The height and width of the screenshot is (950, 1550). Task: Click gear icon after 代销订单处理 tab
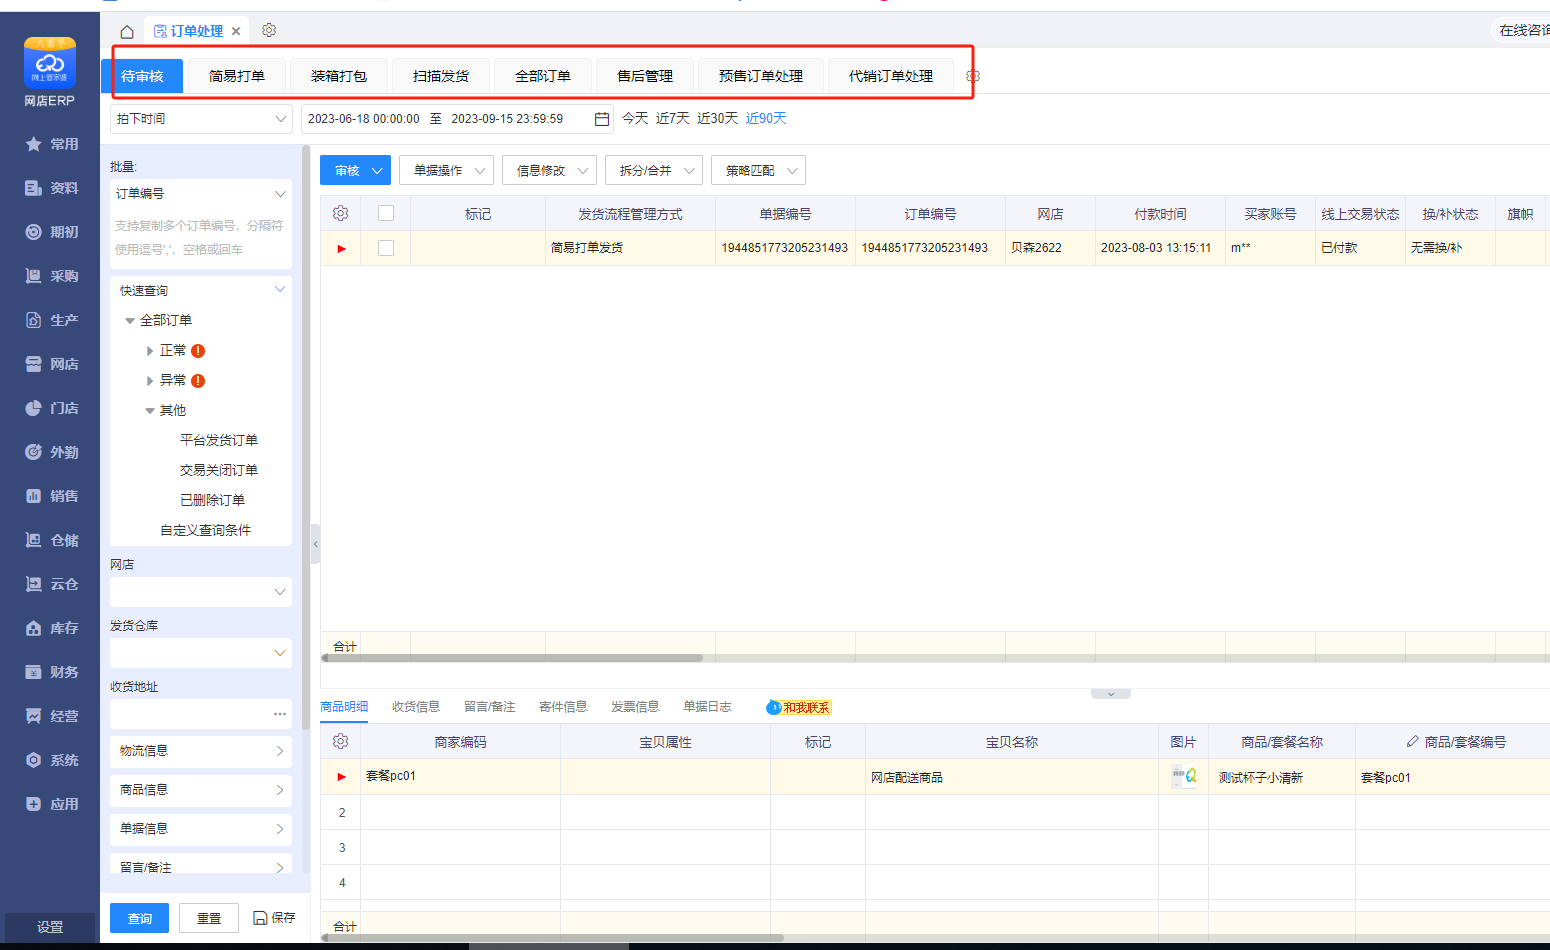[x=973, y=76]
